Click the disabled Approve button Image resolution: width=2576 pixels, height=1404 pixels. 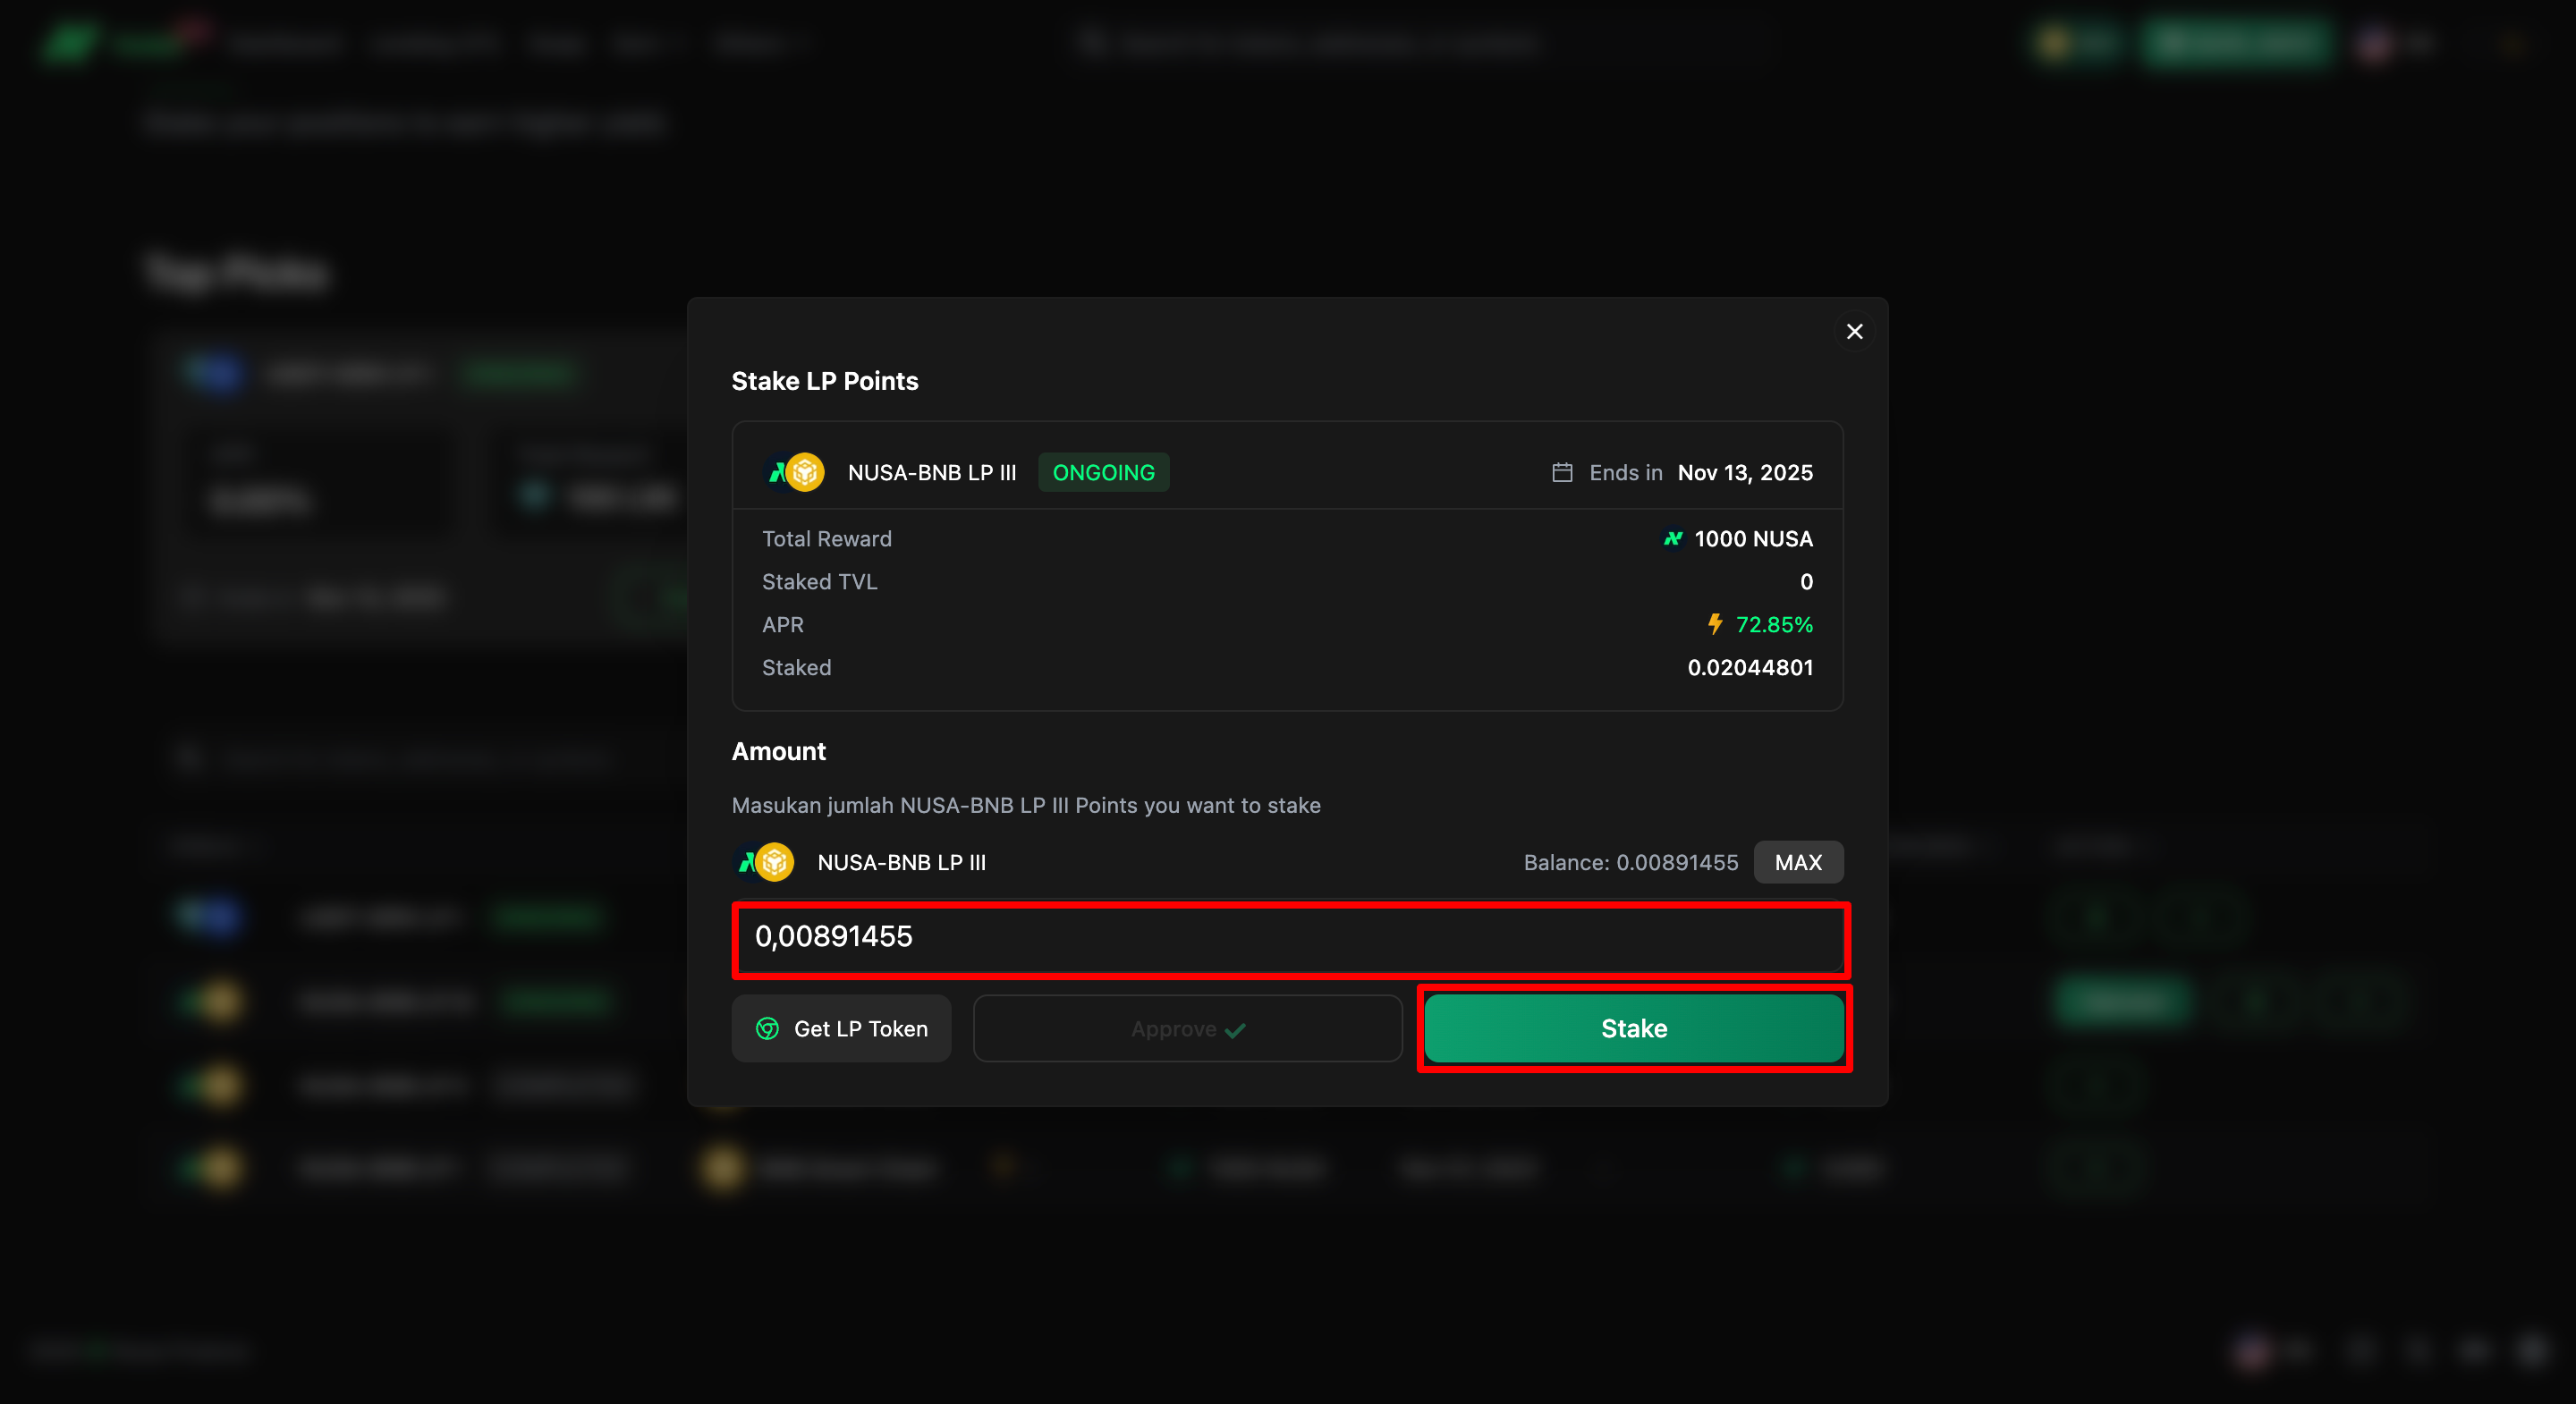(x=1187, y=1028)
